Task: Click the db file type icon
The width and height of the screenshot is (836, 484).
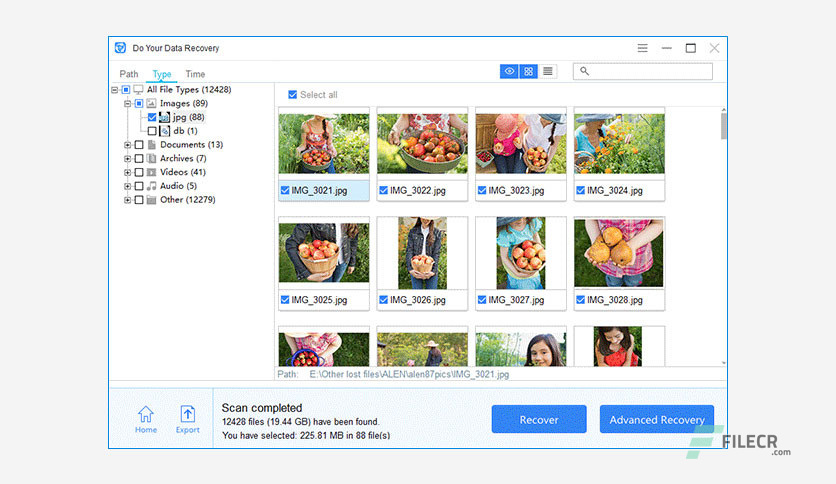Action: pyautogui.click(x=165, y=131)
